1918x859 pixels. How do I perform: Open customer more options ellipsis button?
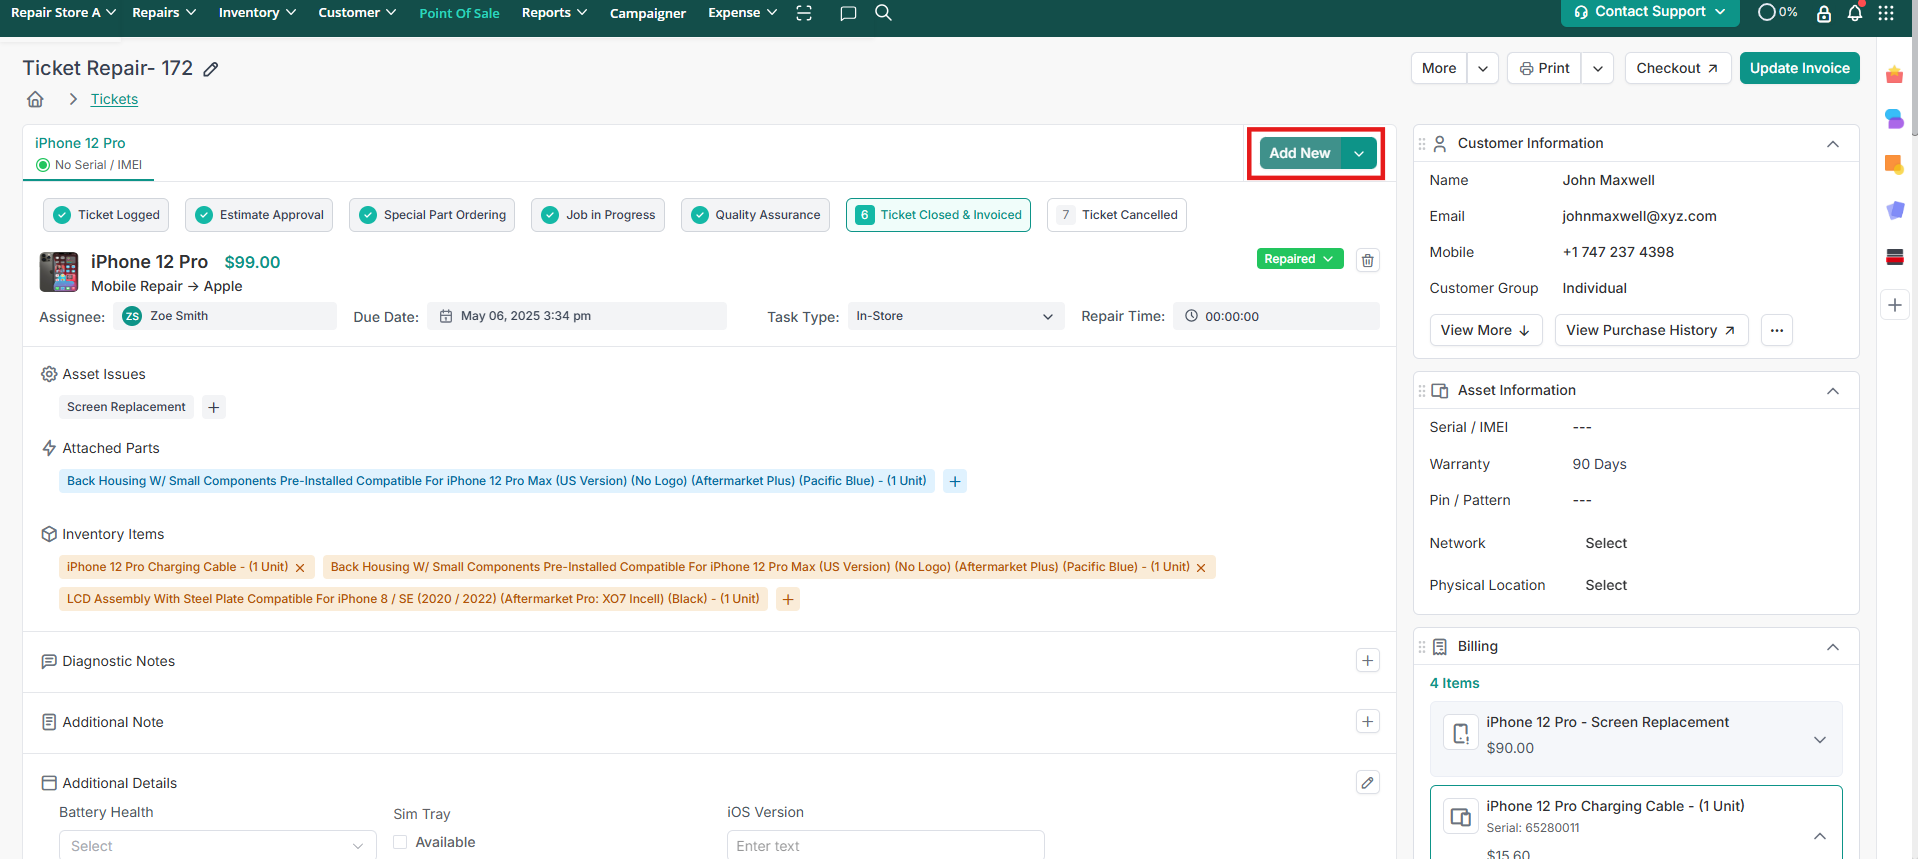[1777, 330]
